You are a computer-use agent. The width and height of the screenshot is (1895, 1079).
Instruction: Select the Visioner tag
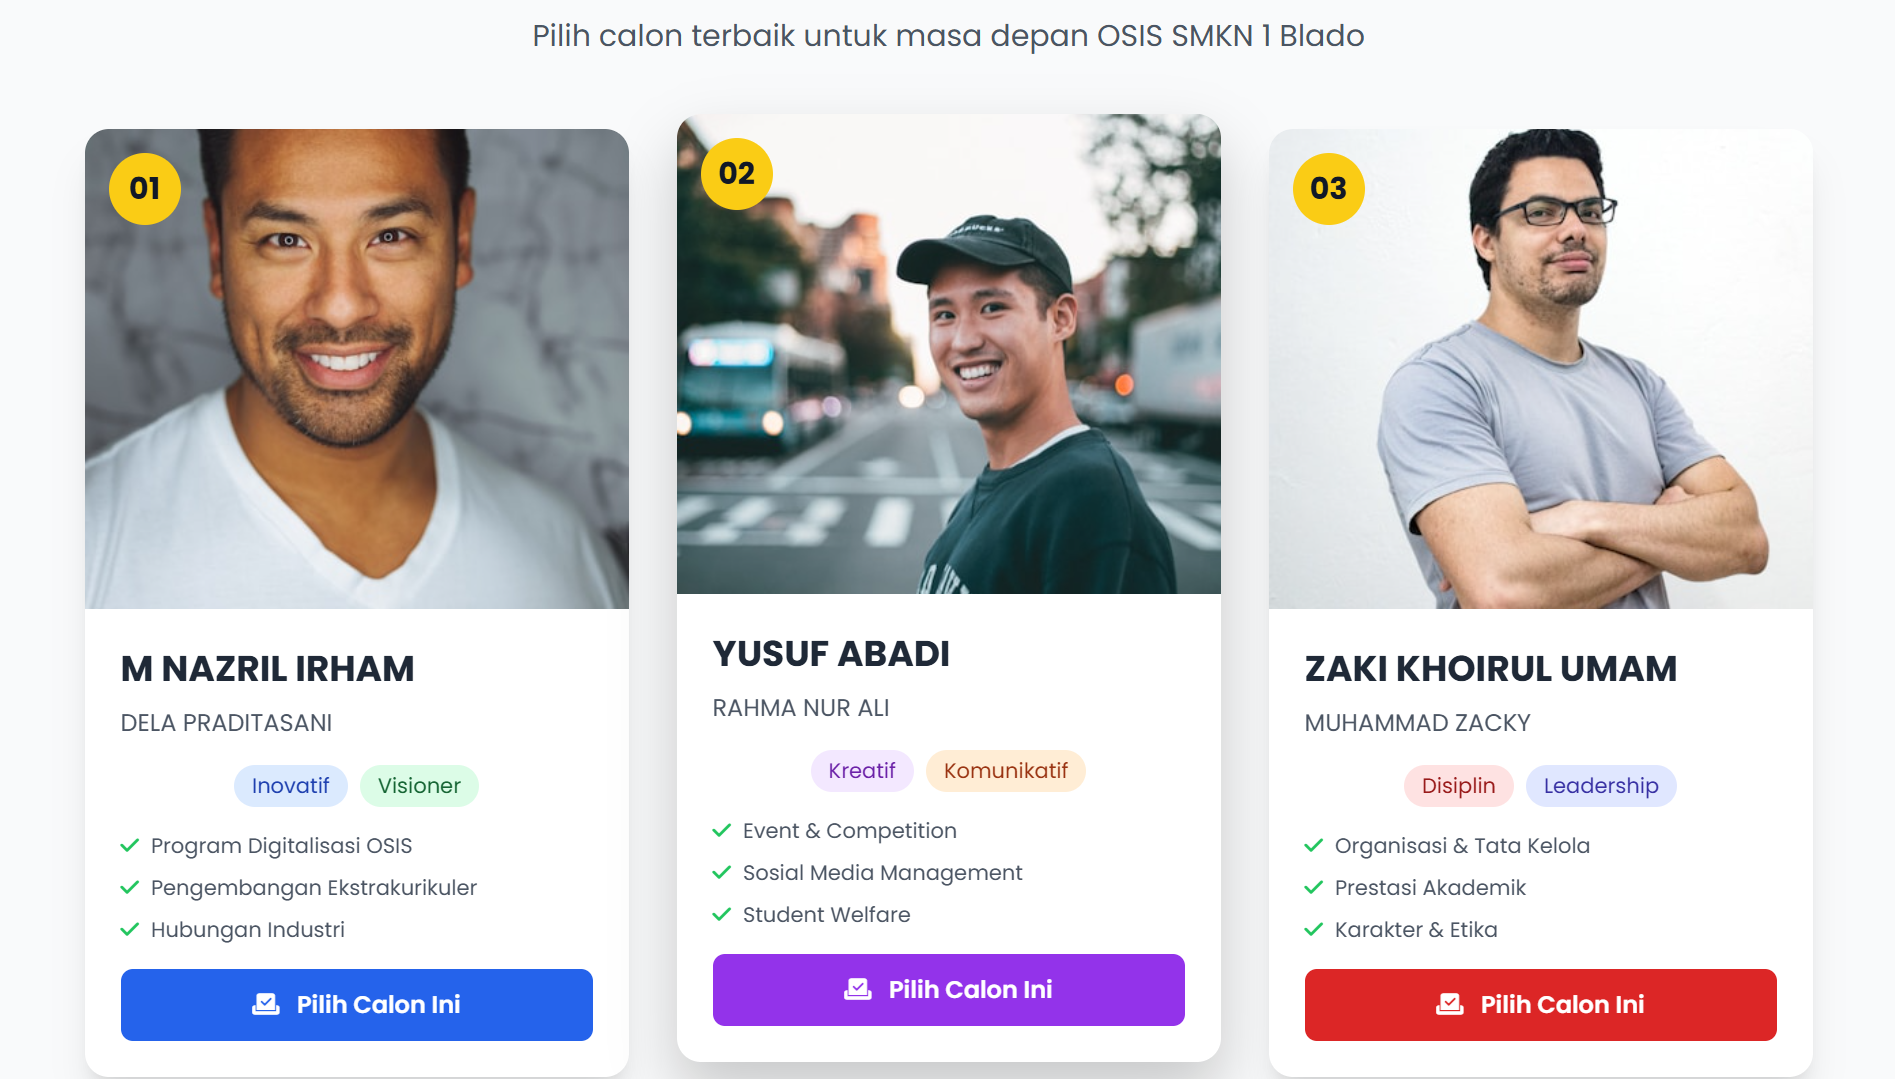point(419,786)
